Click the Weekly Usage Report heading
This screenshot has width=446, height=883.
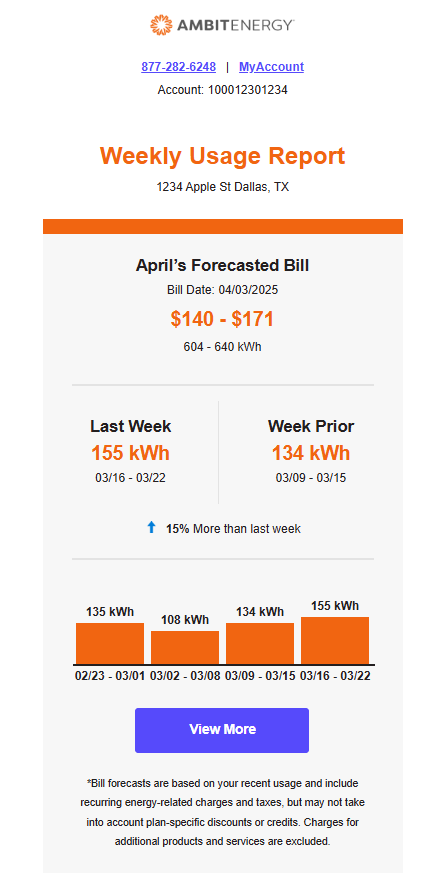pos(222,156)
